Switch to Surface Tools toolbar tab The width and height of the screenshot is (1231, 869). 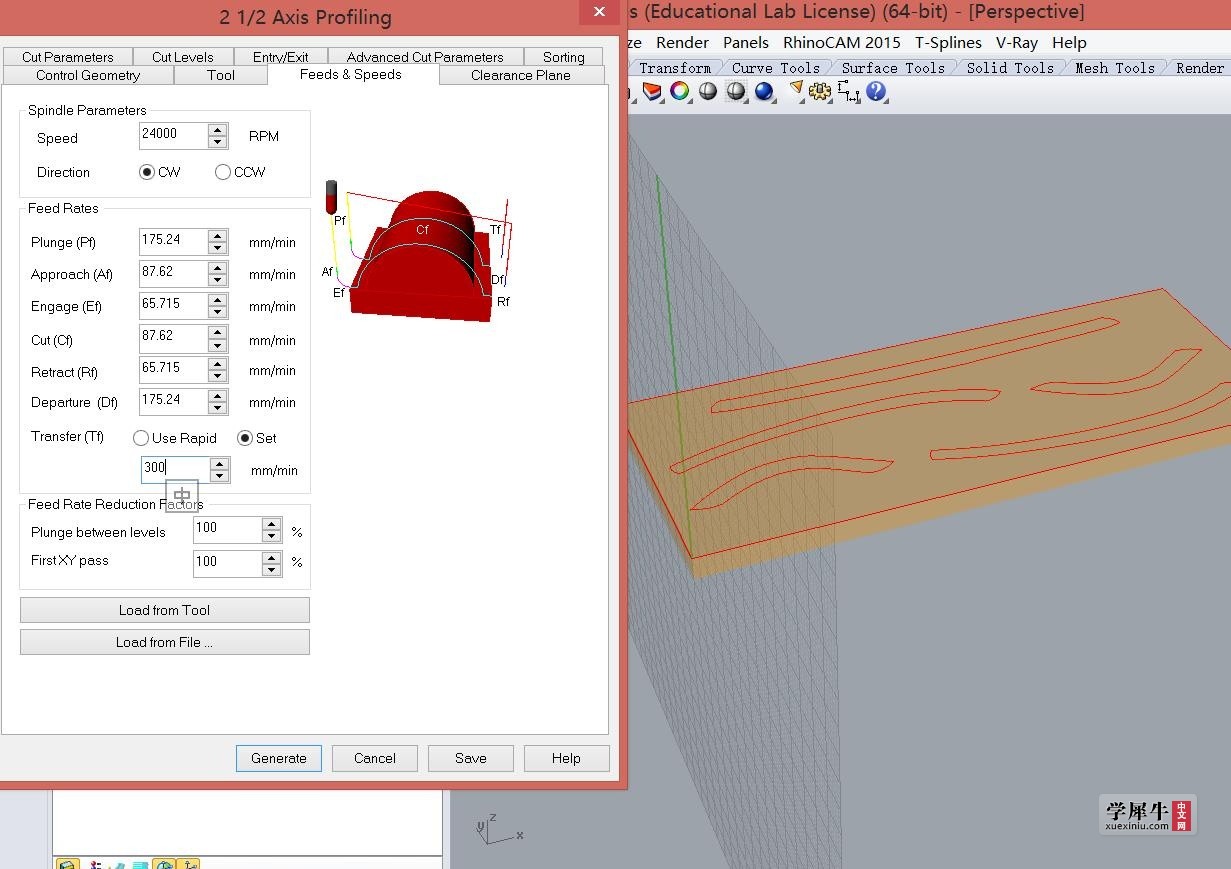[x=893, y=68]
